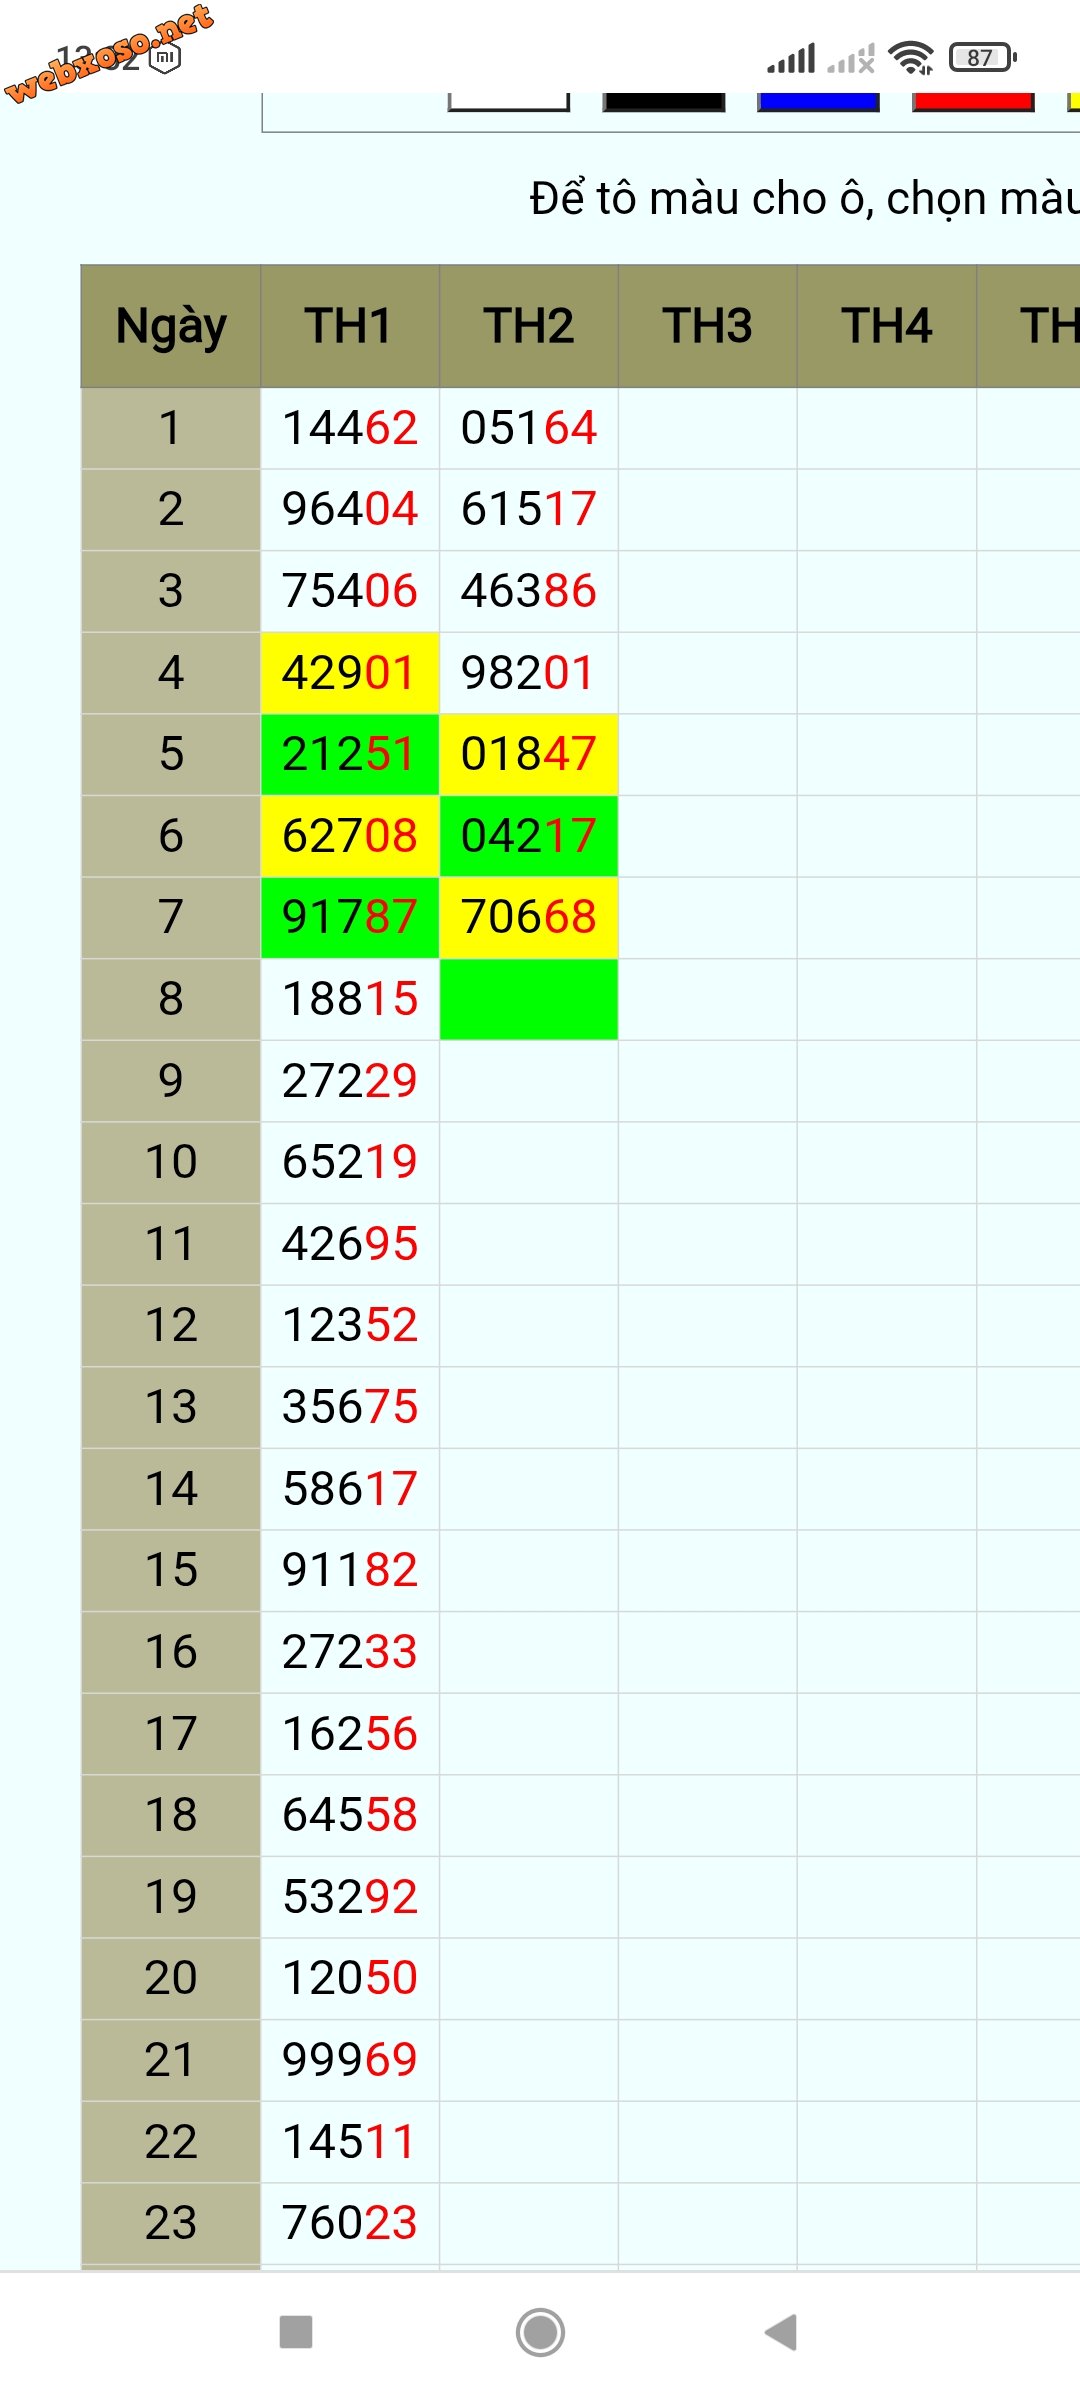Click the cell with value 64558
1080x2400 pixels.
350,1815
